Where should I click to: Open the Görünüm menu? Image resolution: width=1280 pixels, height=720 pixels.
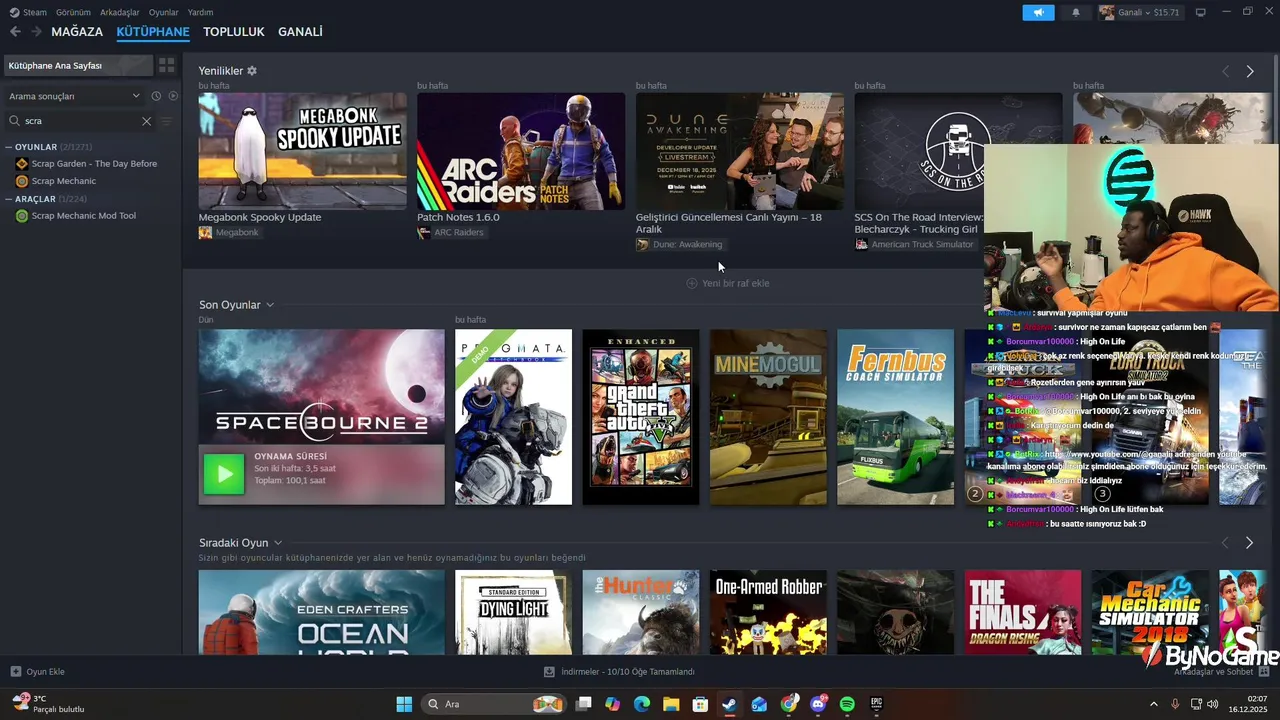click(x=73, y=12)
